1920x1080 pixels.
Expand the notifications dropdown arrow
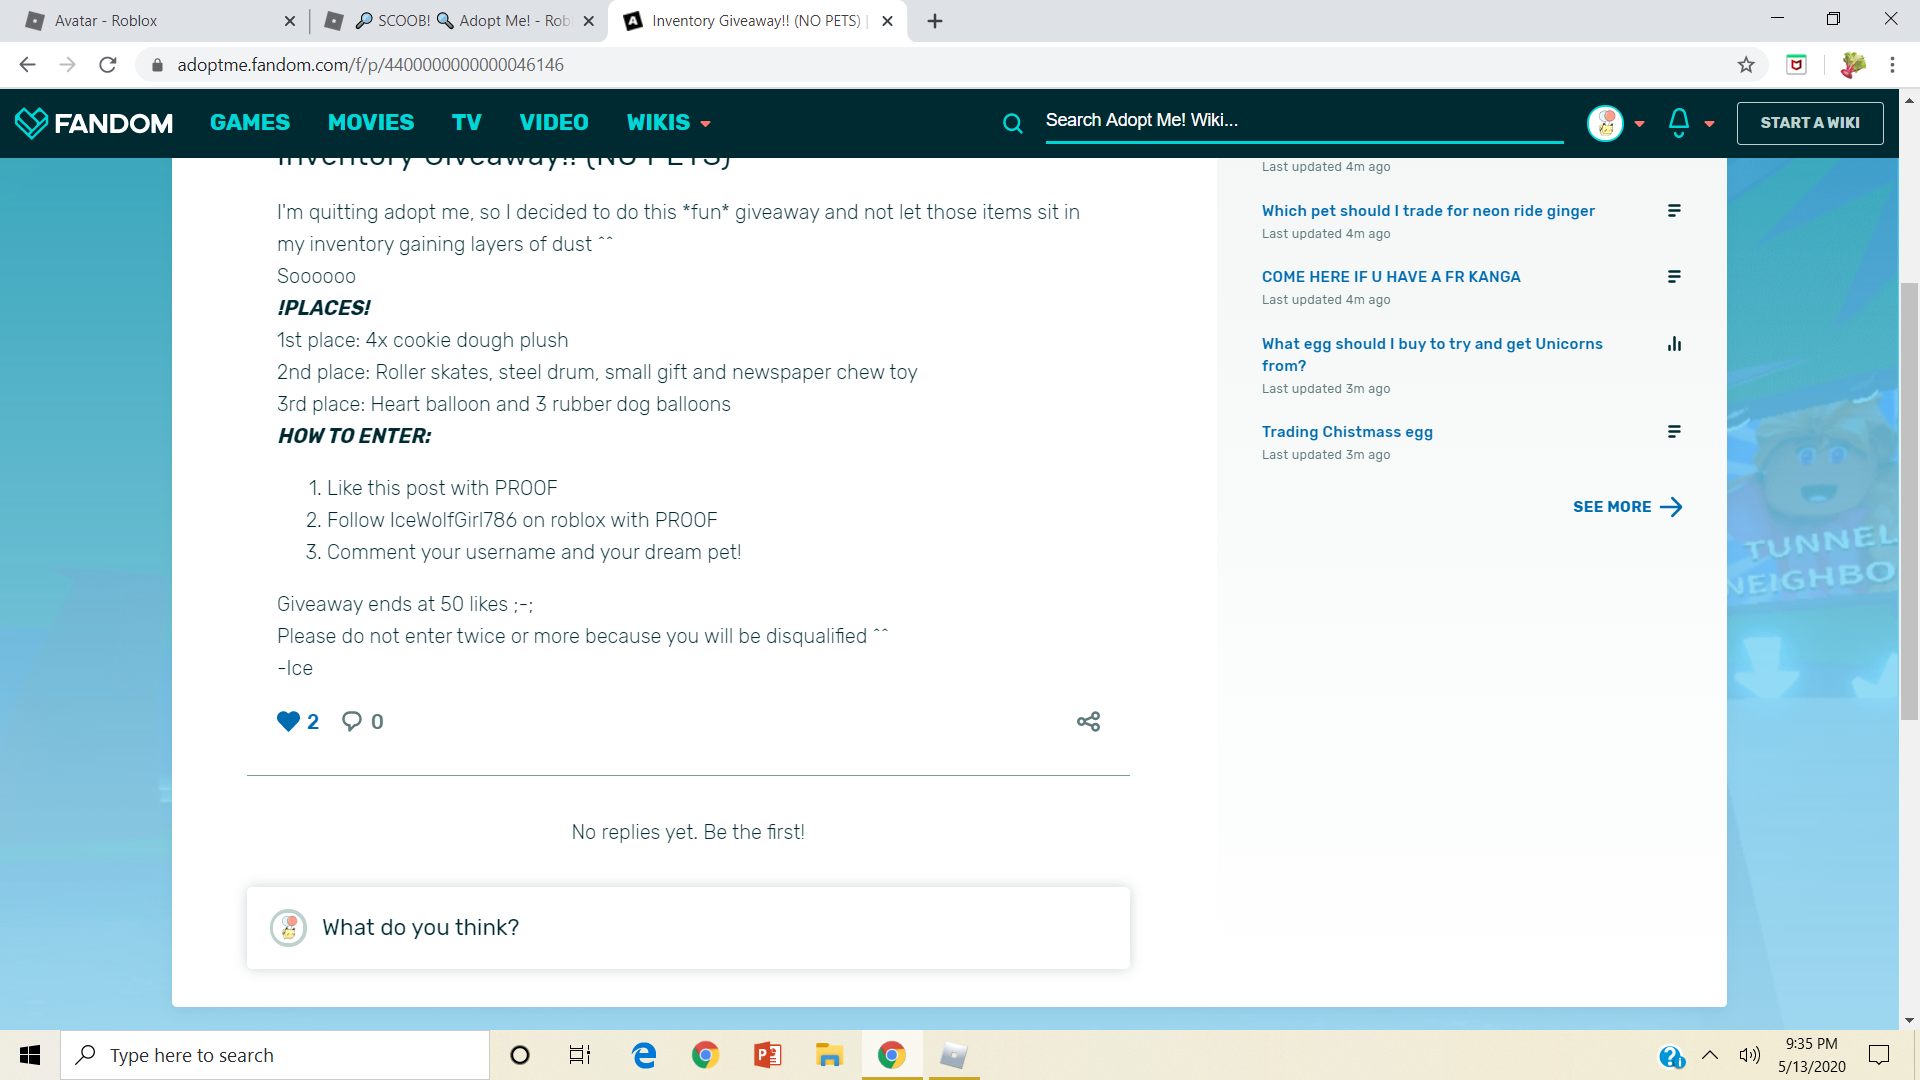1710,124
